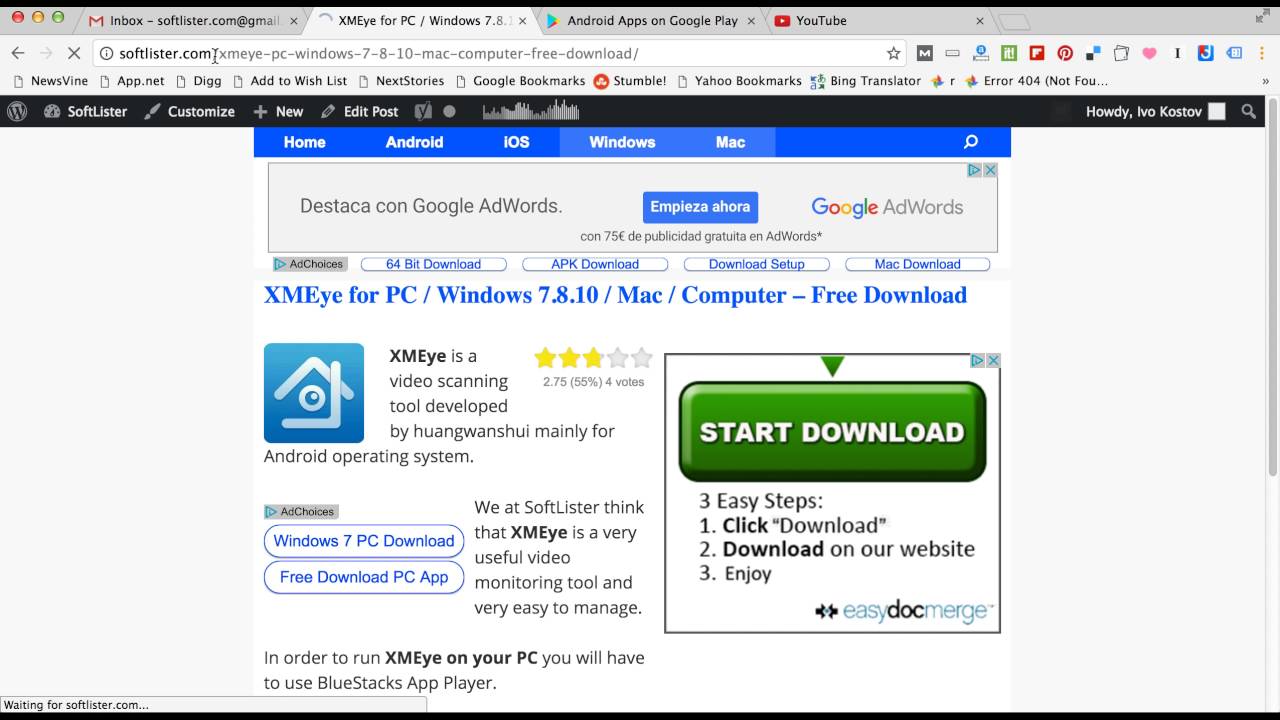Open SoftLister dashboard menu
The width and height of the screenshot is (1280, 720).
pyautogui.click(x=84, y=112)
